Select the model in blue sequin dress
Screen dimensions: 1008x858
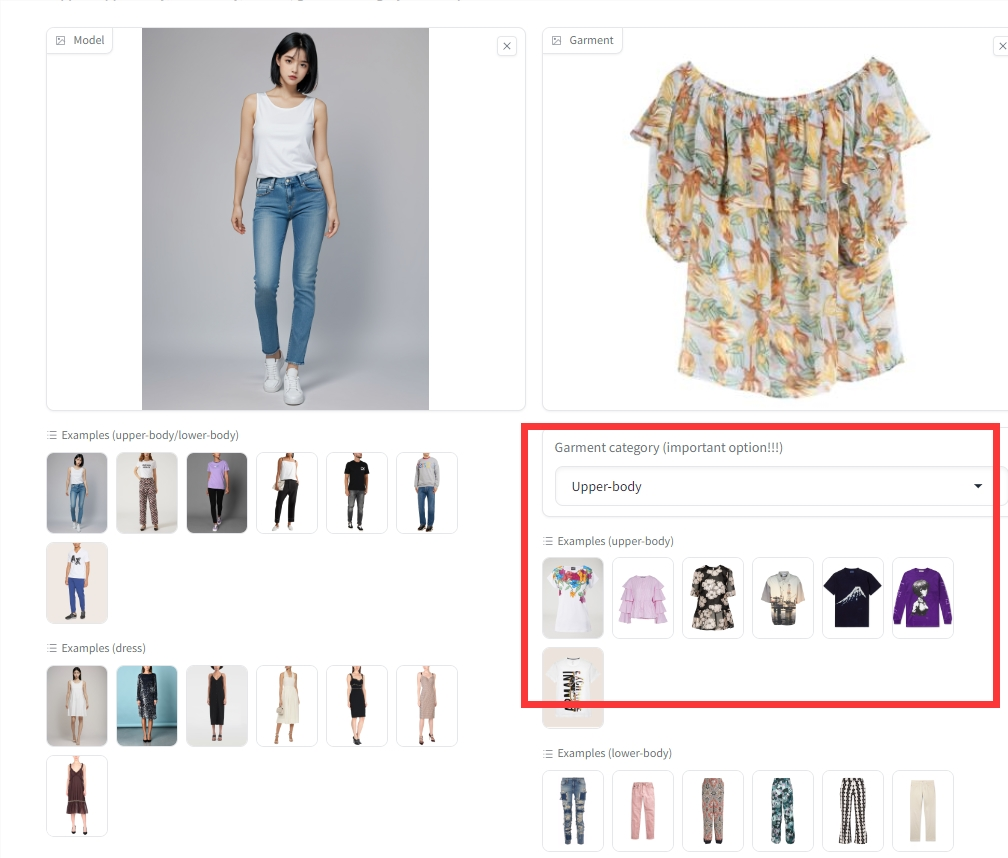[146, 706]
